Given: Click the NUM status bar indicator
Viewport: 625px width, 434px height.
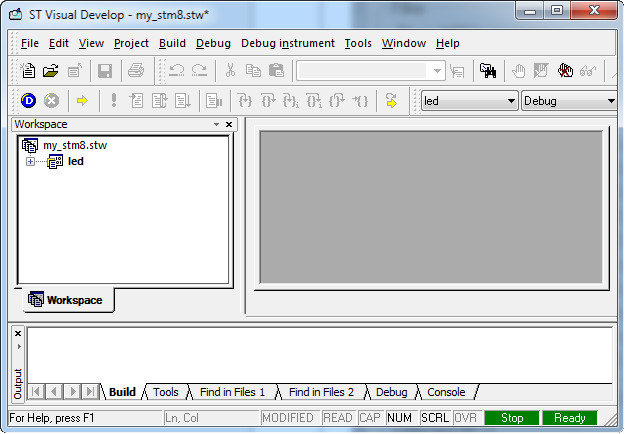Looking at the screenshot, I should [x=399, y=418].
